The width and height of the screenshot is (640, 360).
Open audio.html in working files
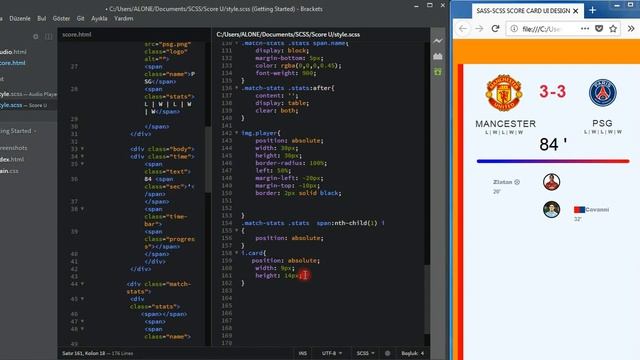tap(13, 52)
